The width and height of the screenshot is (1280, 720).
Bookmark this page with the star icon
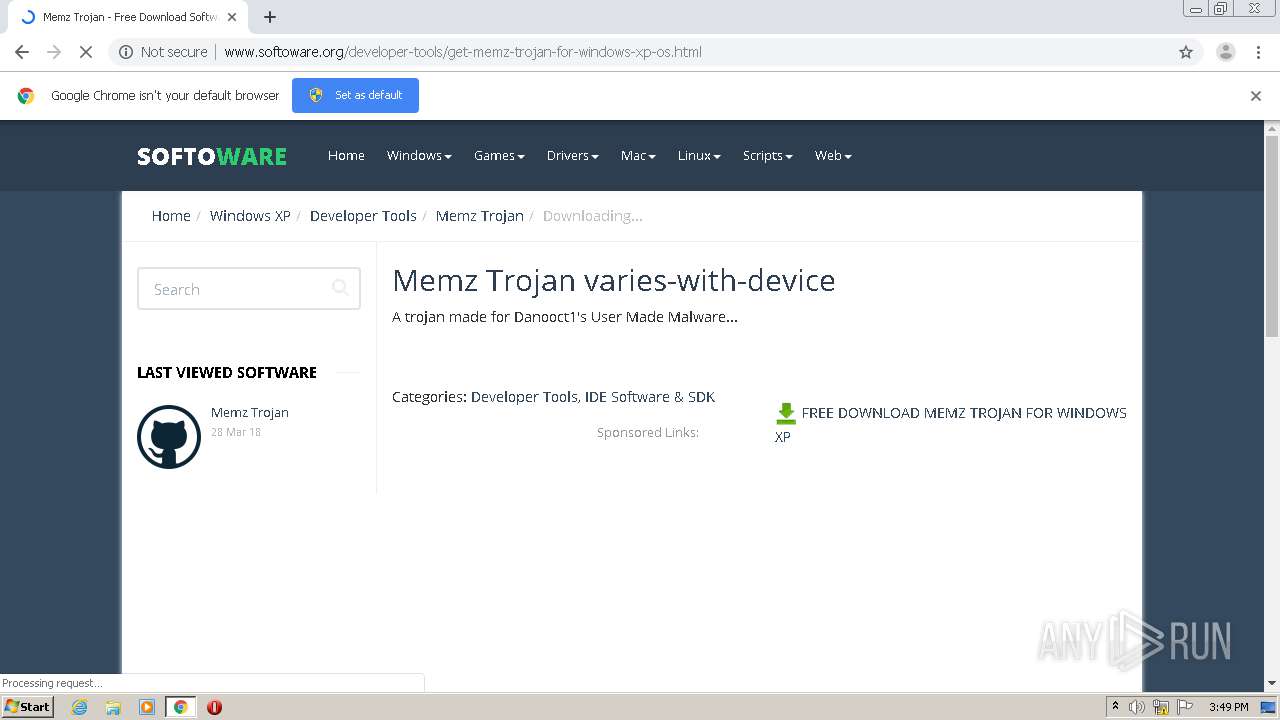point(1186,52)
